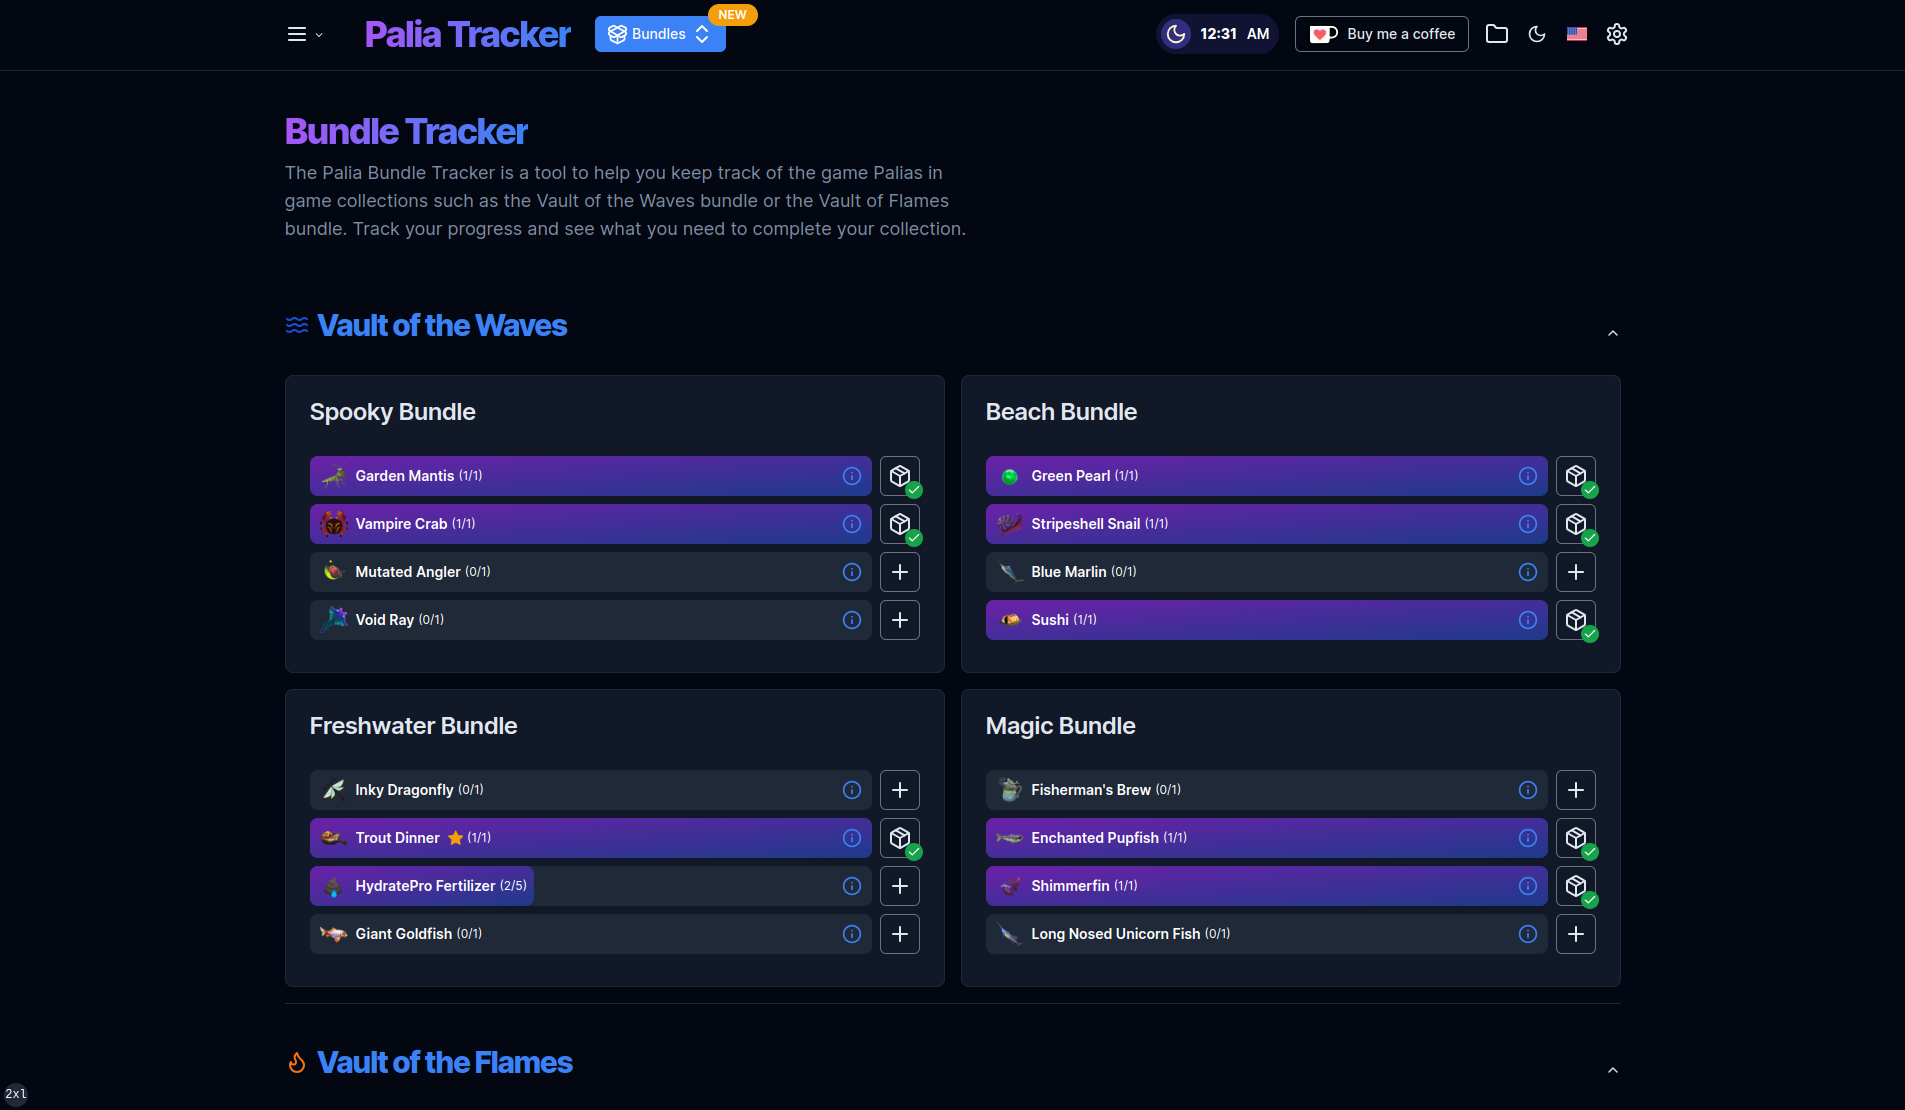The width and height of the screenshot is (1905, 1110).
Task: Open the folder icon in the top bar
Action: [1497, 33]
